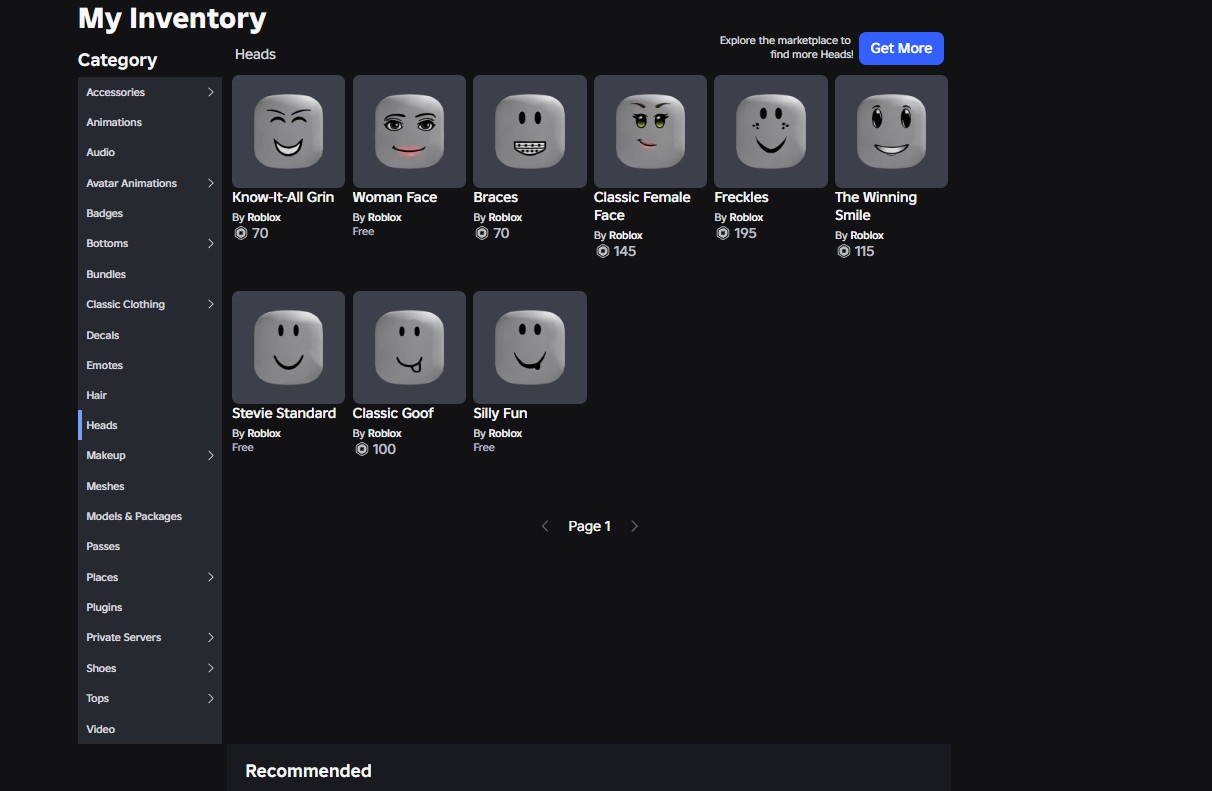Open the Know-It-All Grin title link

(283, 197)
